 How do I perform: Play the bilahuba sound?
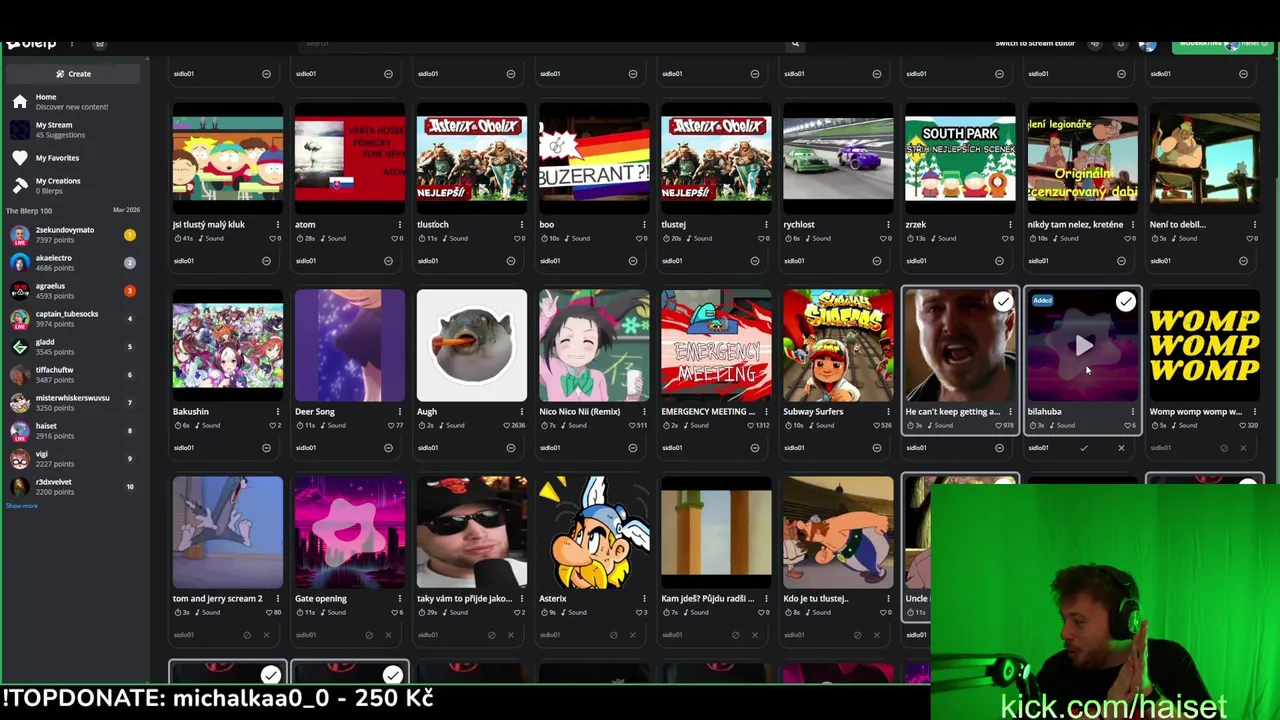click(1084, 346)
